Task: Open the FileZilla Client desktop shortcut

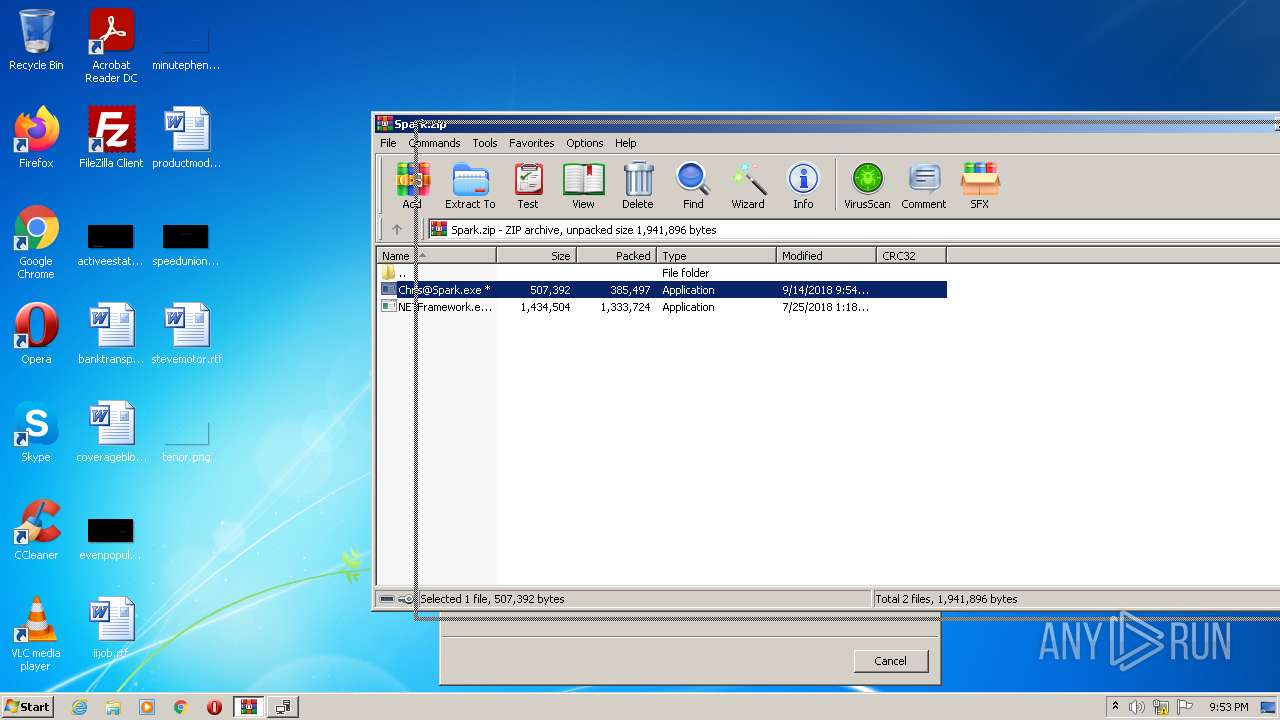Action: coord(111,138)
